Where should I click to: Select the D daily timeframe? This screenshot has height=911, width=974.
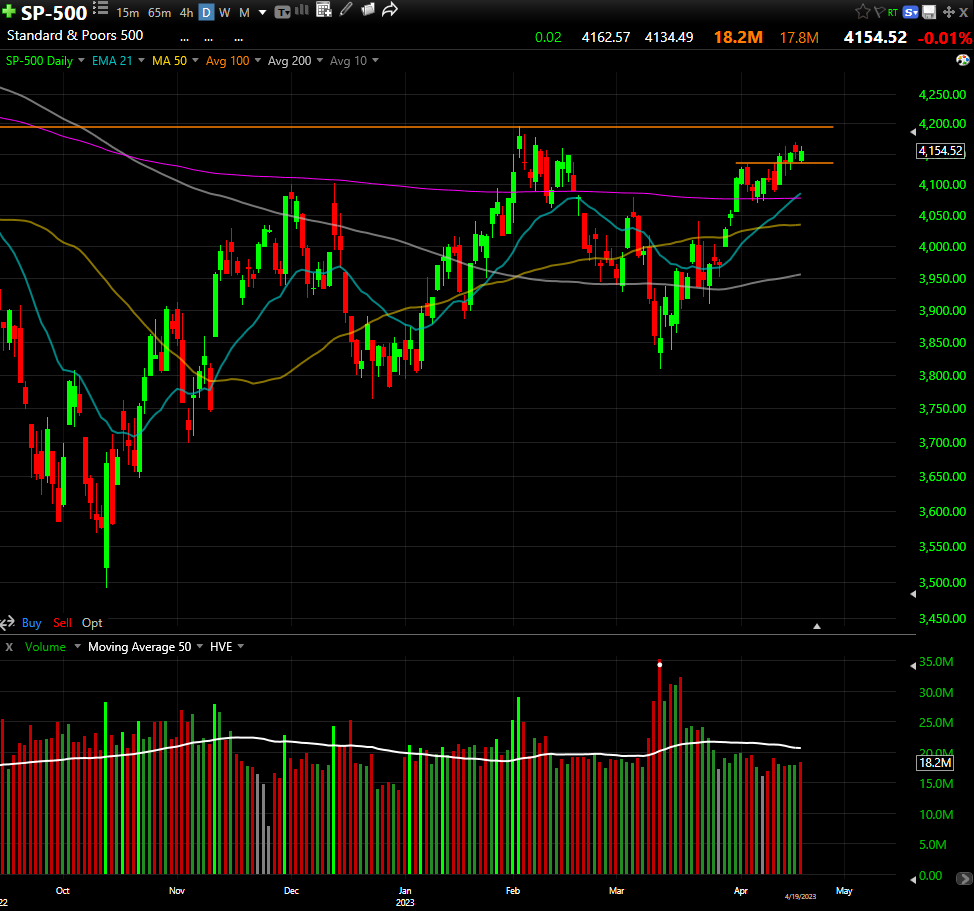point(206,12)
